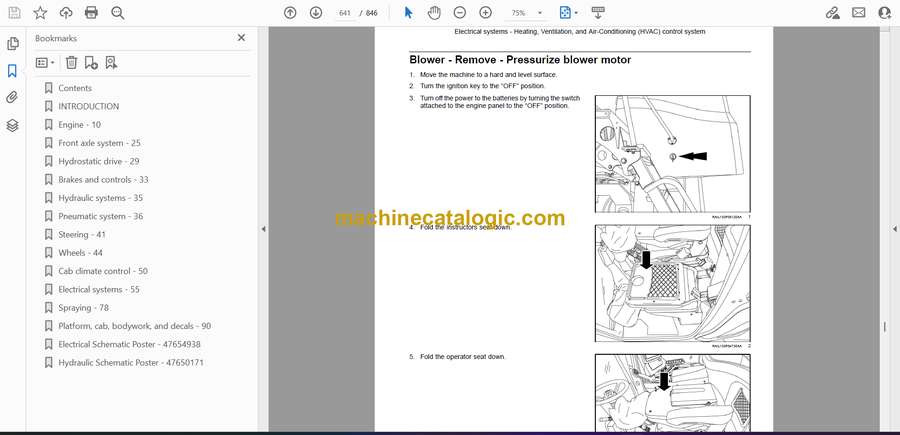Image resolution: width=900 pixels, height=435 pixels.
Task: Click the page number field showing 641
Action: (344, 13)
